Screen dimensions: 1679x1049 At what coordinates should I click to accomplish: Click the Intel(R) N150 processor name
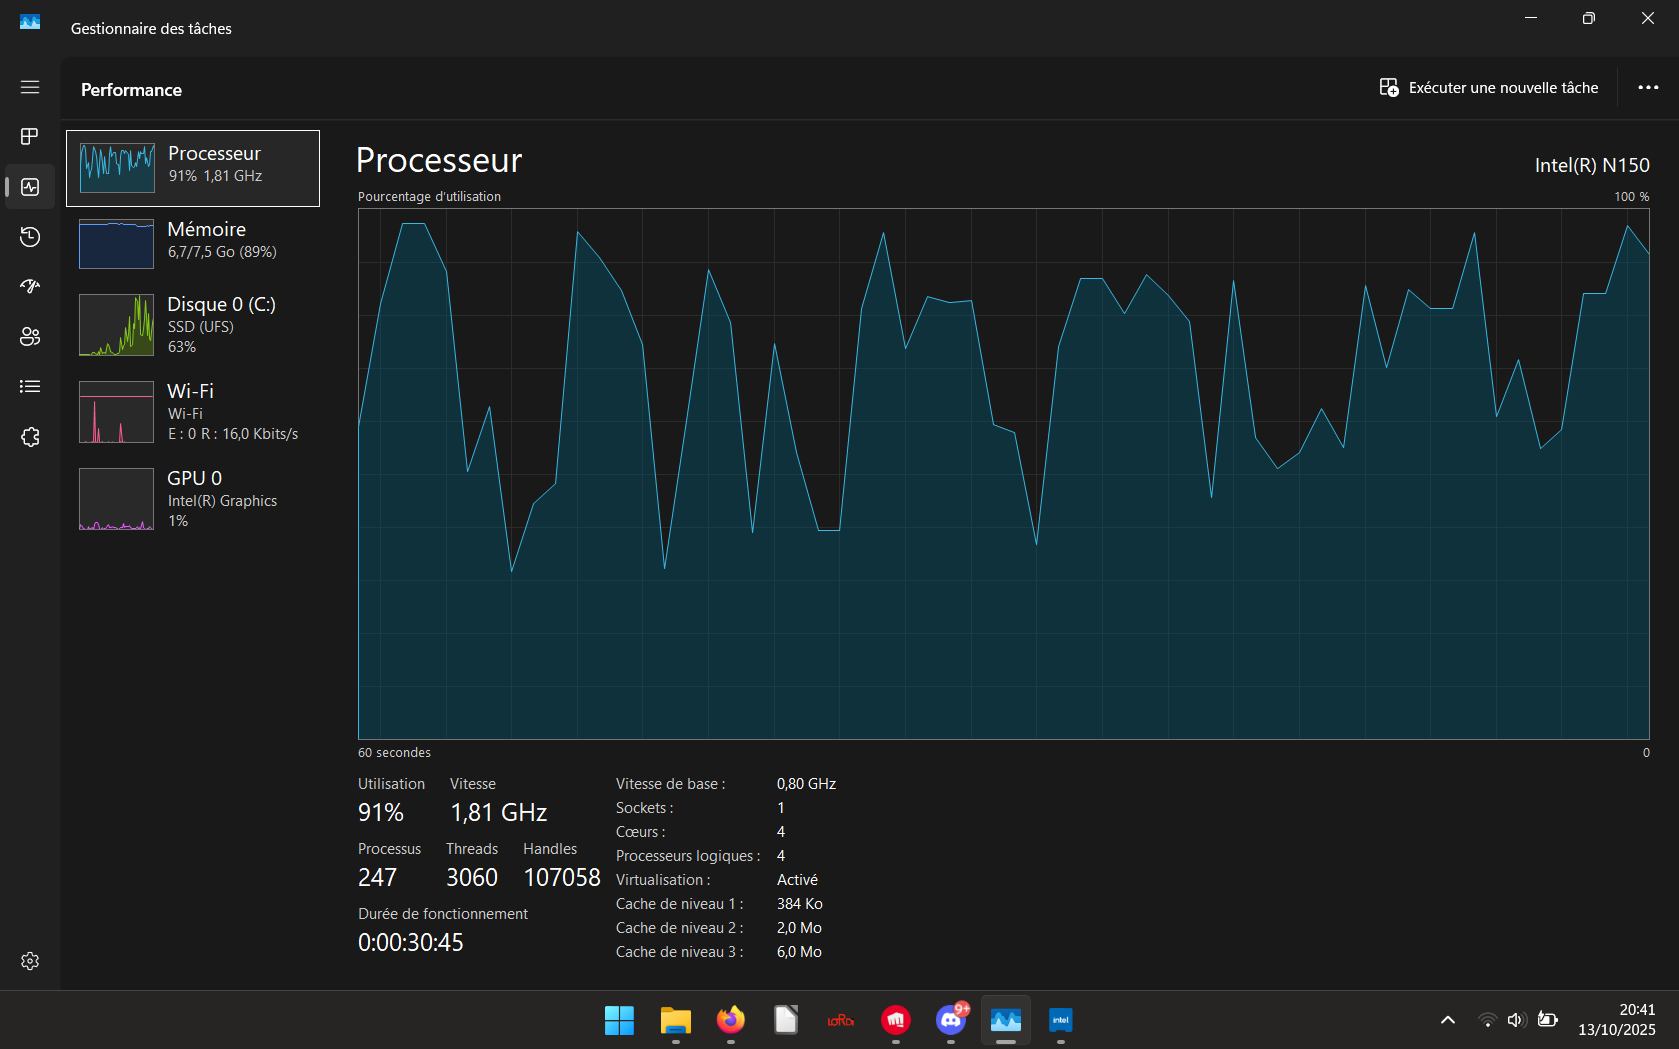1592,165
